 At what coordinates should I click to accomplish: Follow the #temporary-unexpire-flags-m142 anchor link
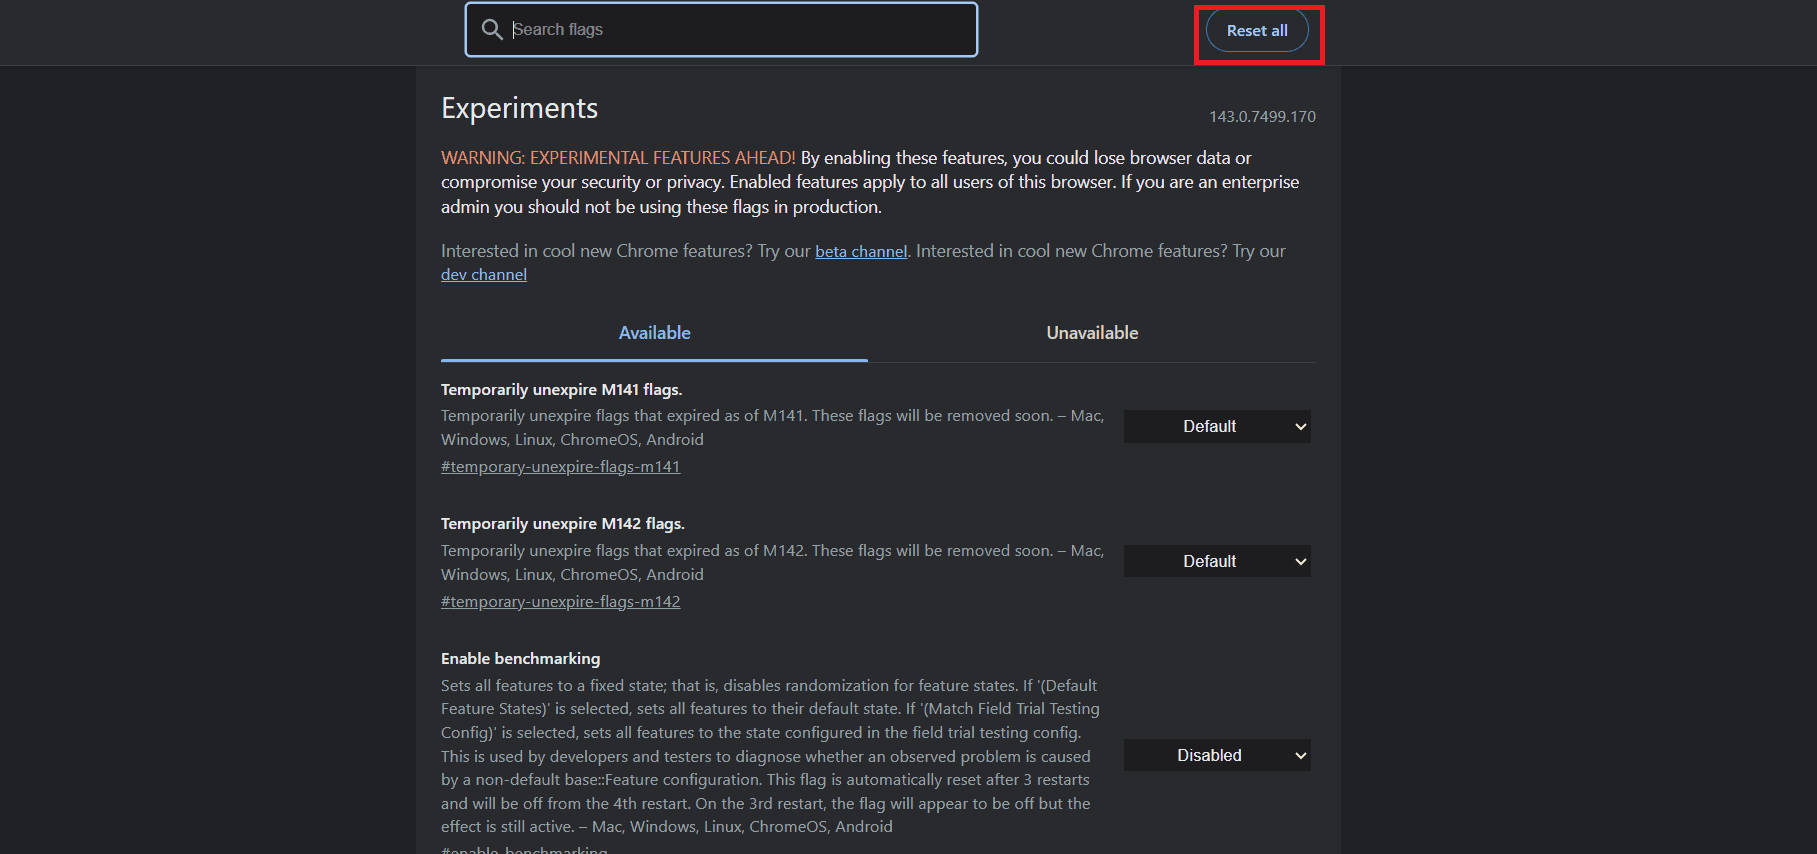tap(560, 602)
